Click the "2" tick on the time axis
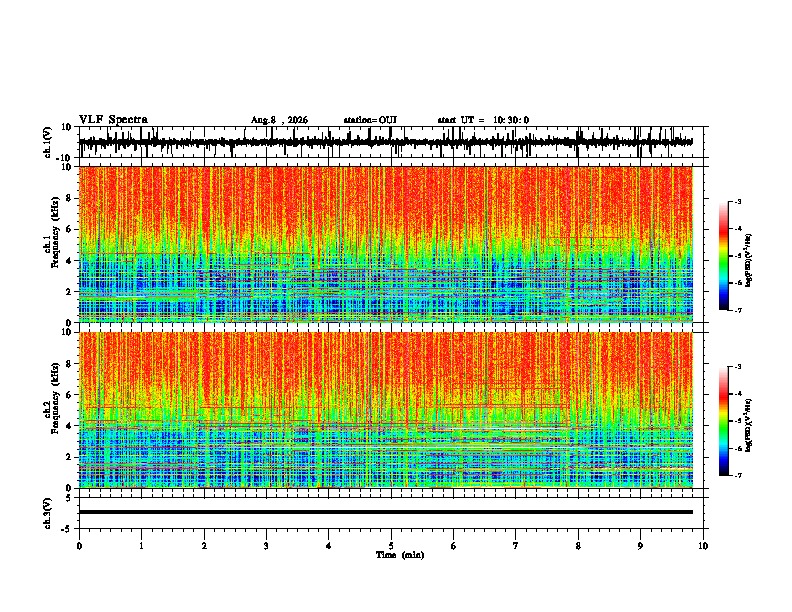Viewport: 792px width, 612px height. [x=204, y=546]
